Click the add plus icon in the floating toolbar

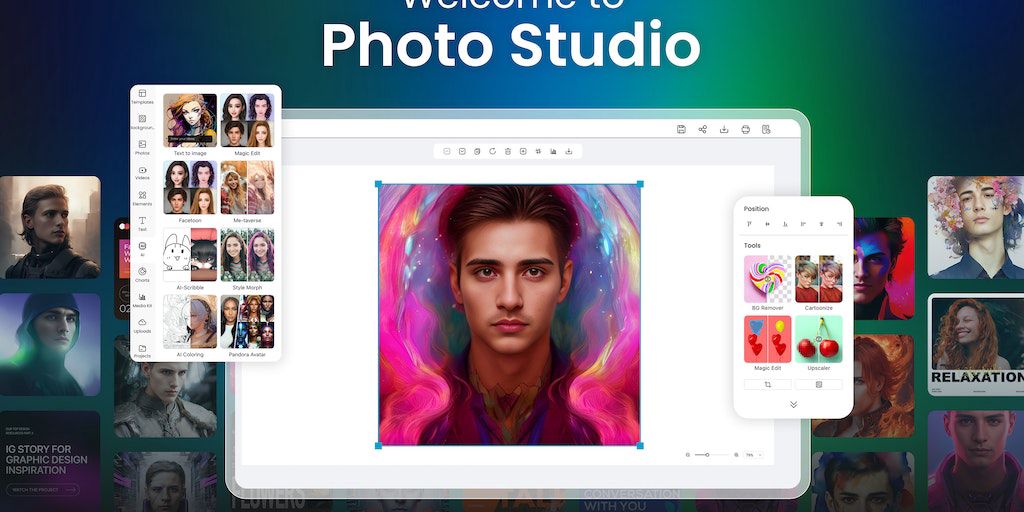tap(523, 151)
